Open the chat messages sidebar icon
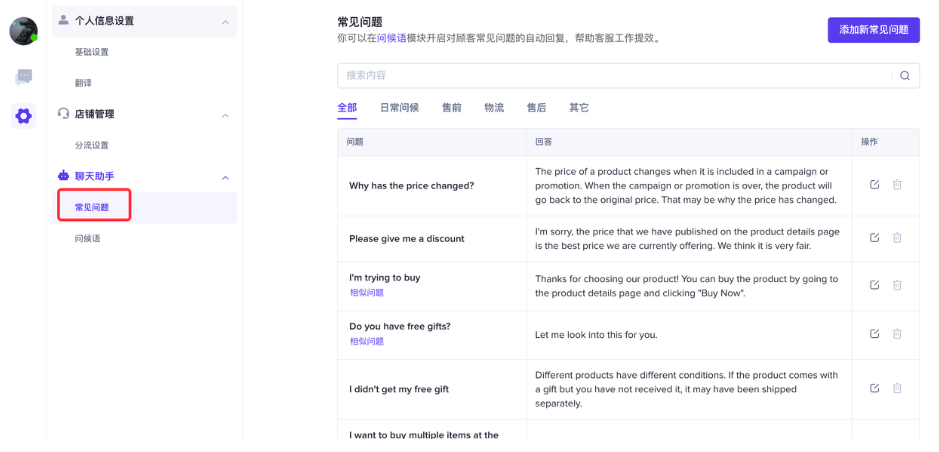This screenshot has width=939, height=452. coord(24,77)
